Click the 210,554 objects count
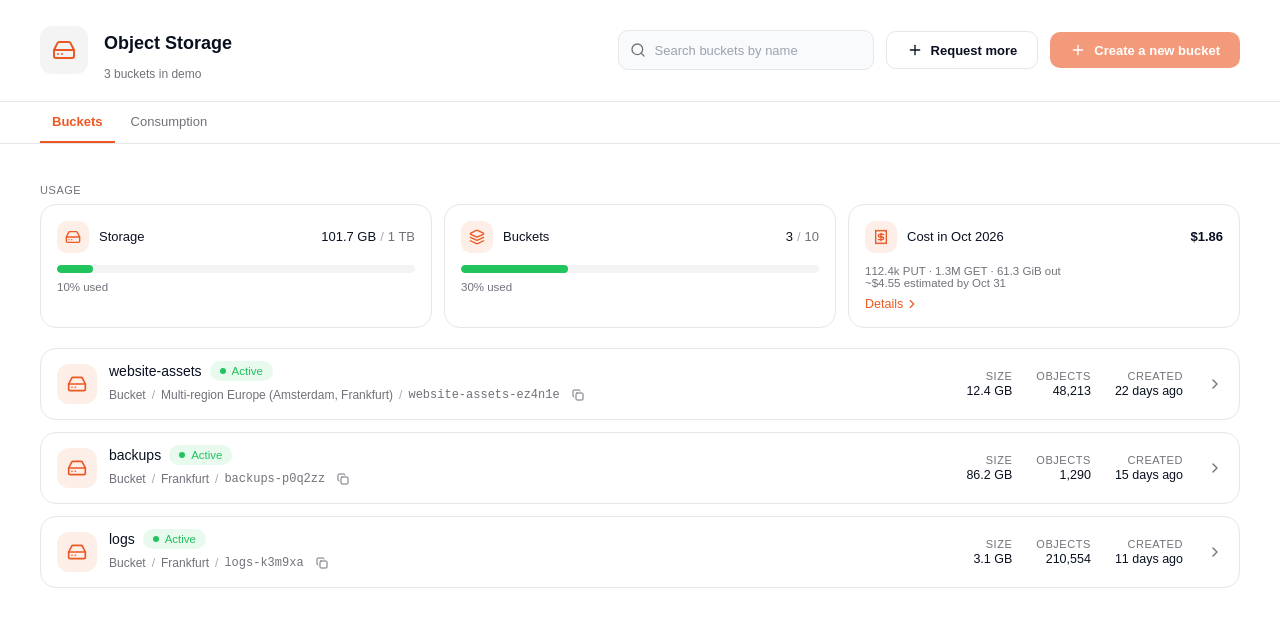Image resolution: width=1280 pixels, height=620 pixels. [1068, 559]
